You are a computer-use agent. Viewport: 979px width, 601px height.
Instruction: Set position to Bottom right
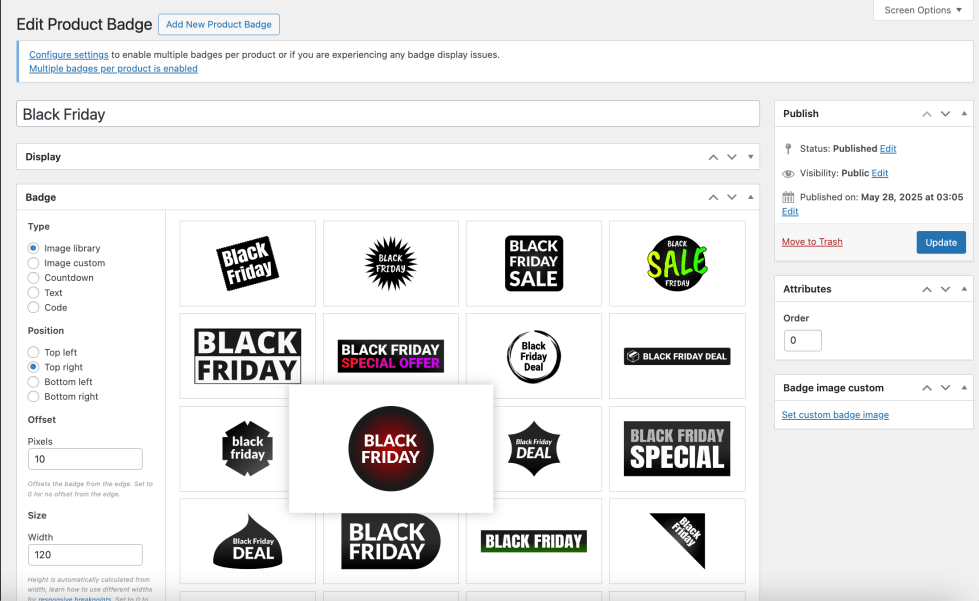33,396
